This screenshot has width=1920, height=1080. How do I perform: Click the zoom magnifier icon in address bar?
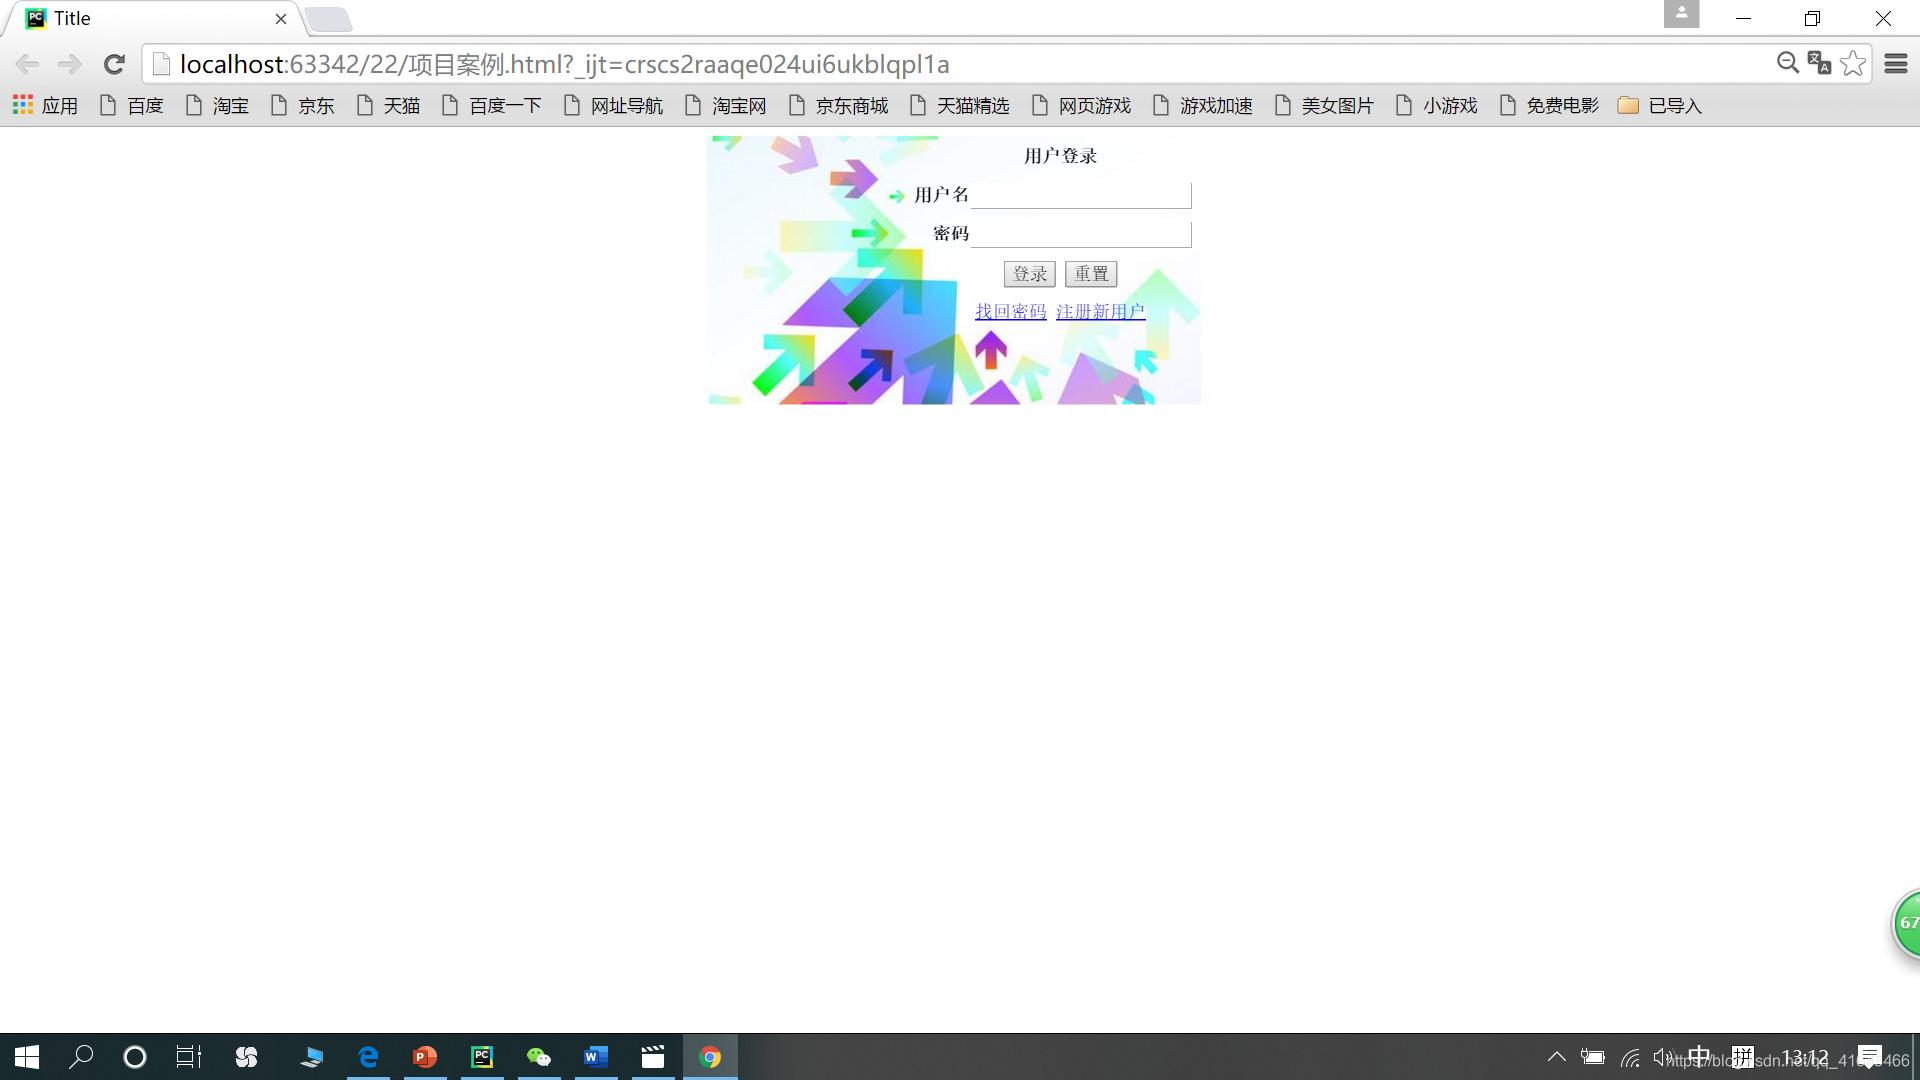(x=1787, y=64)
